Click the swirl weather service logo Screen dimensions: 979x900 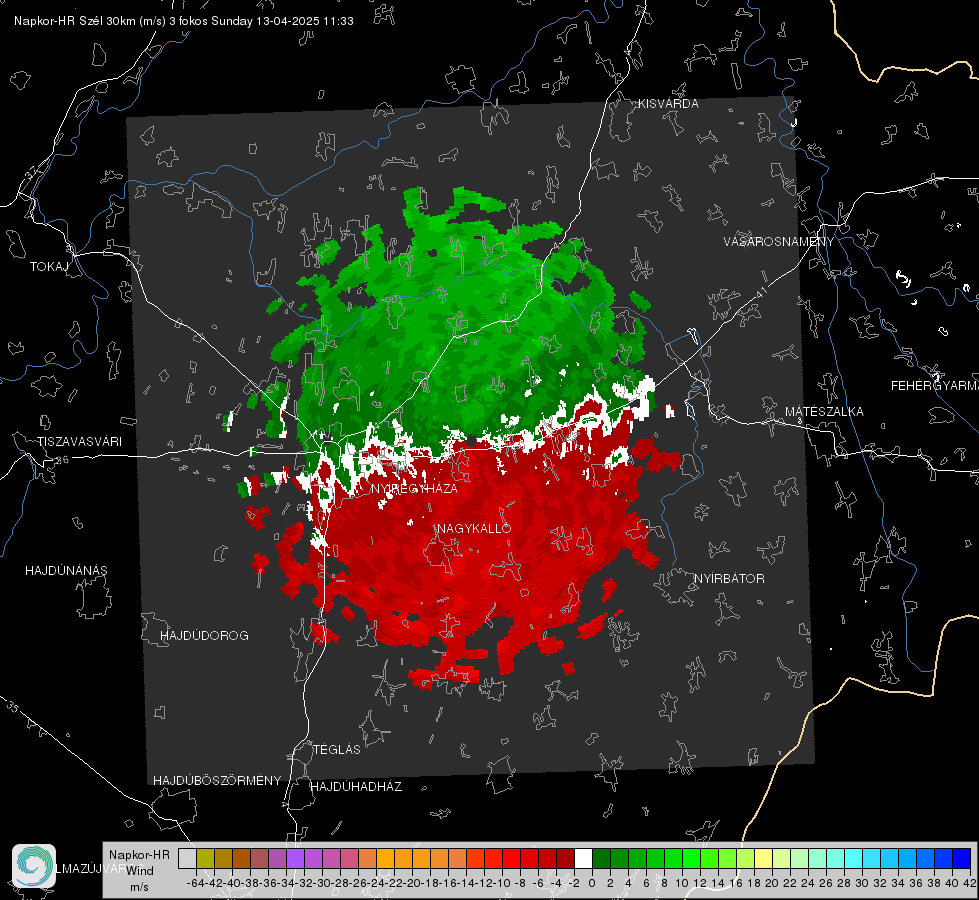coord(34,866)
